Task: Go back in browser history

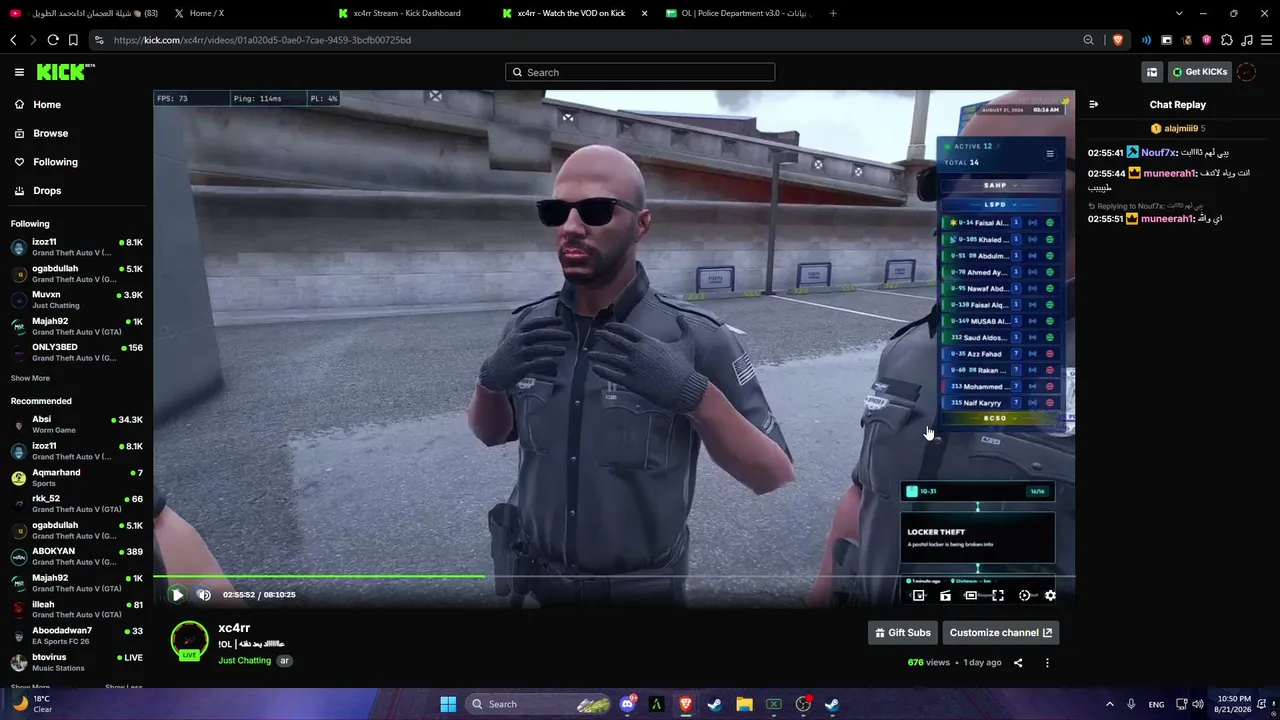Action: tap(13, 40)
